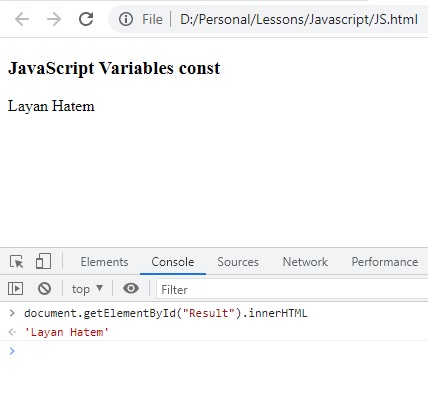Show the console sidebar

[15, 288]
